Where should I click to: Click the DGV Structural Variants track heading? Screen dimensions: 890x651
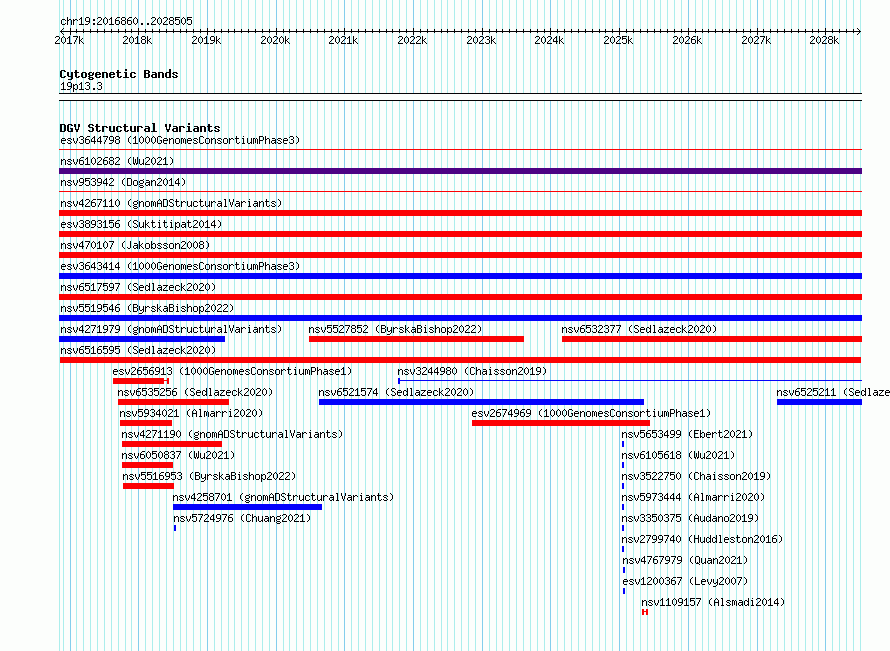140,128
